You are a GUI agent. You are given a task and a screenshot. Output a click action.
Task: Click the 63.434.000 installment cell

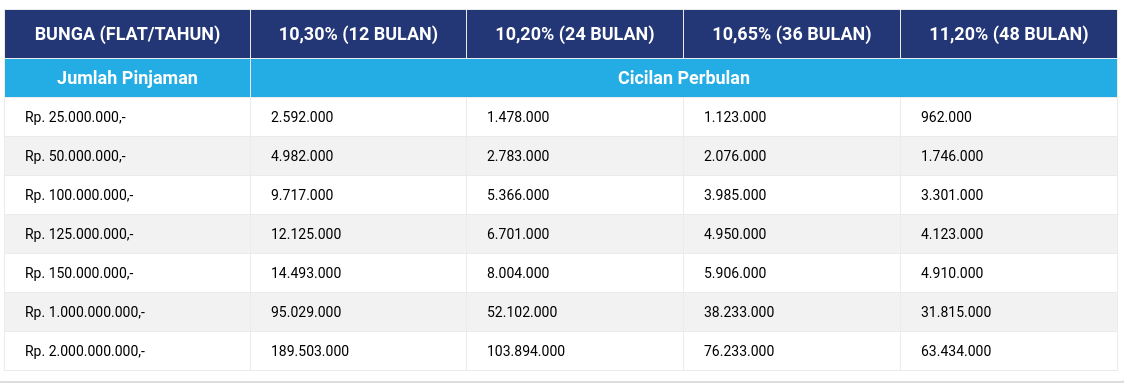1009,351
